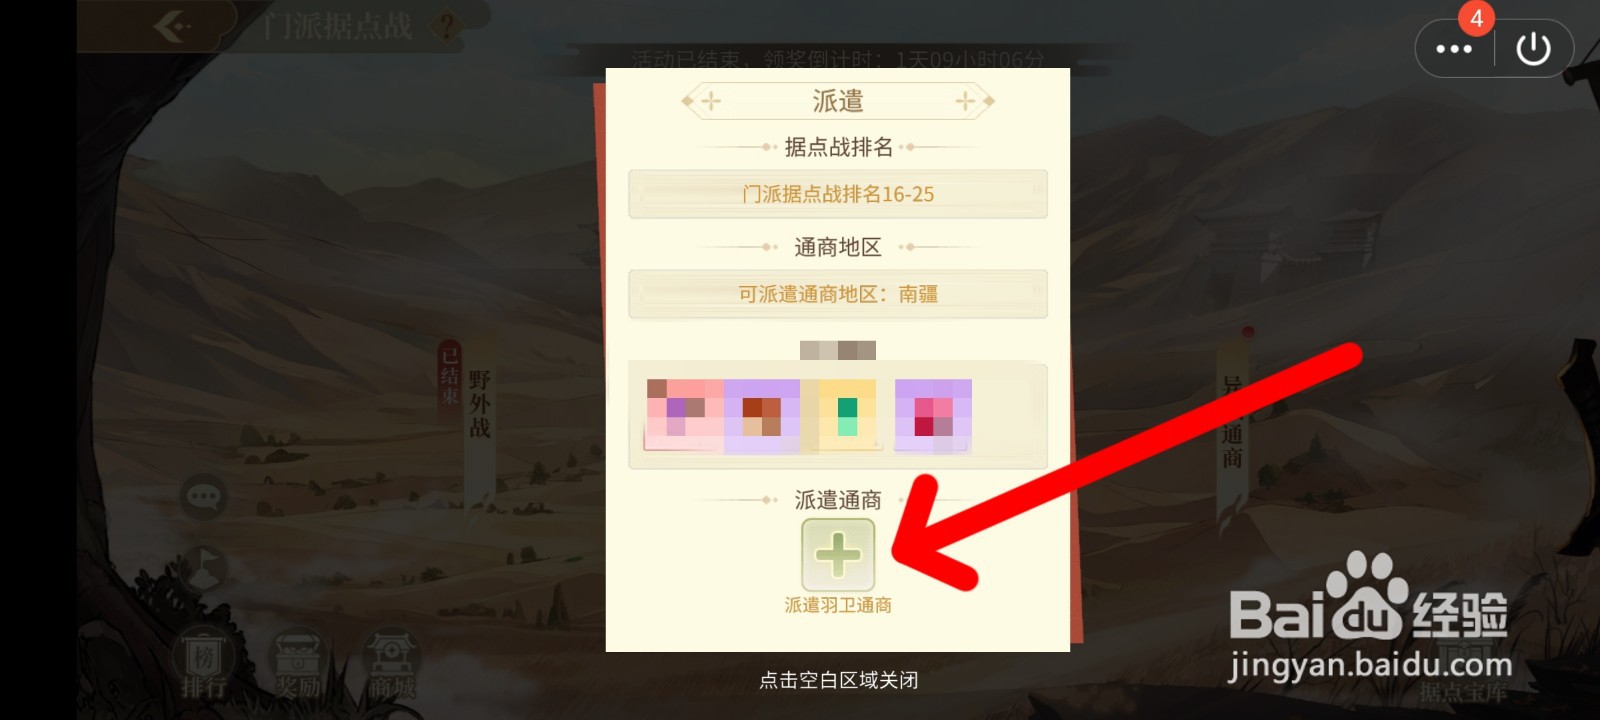The width and height of the screenshot is (1600, 720).
Task: Select the purple item with brown center
Action: point(761,416)
